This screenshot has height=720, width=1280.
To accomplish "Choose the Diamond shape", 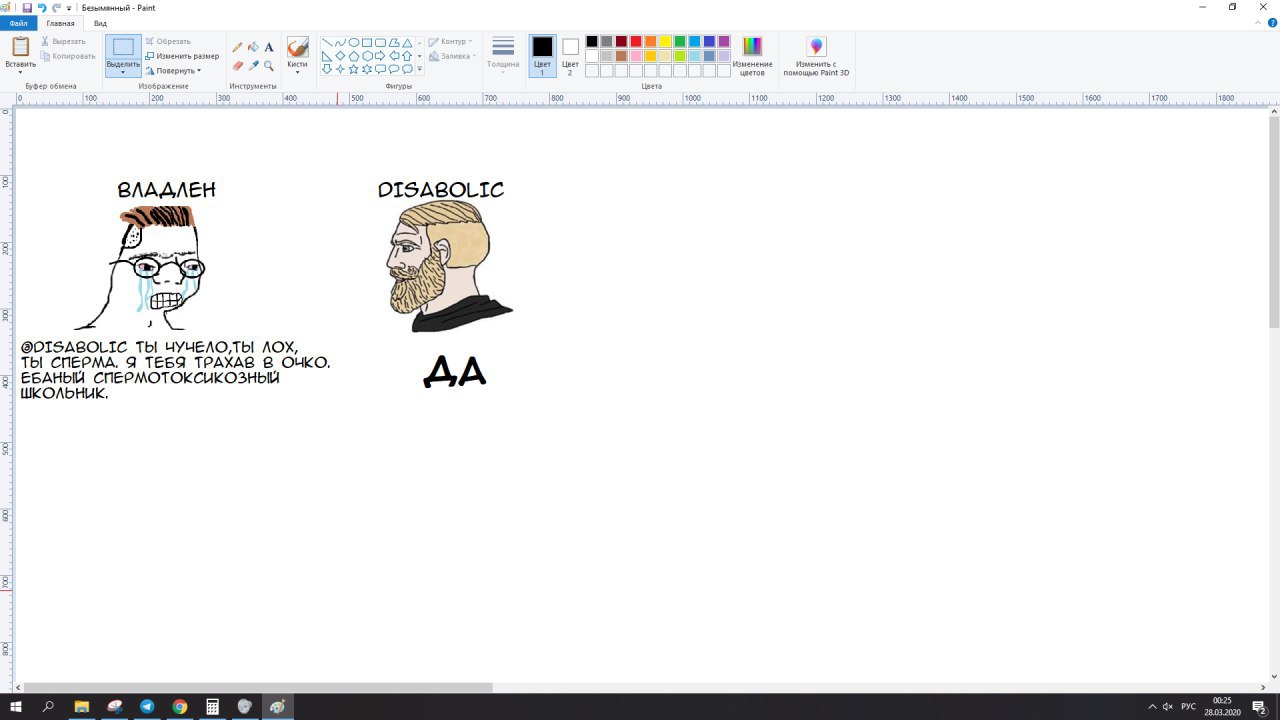I will [340, 56].
